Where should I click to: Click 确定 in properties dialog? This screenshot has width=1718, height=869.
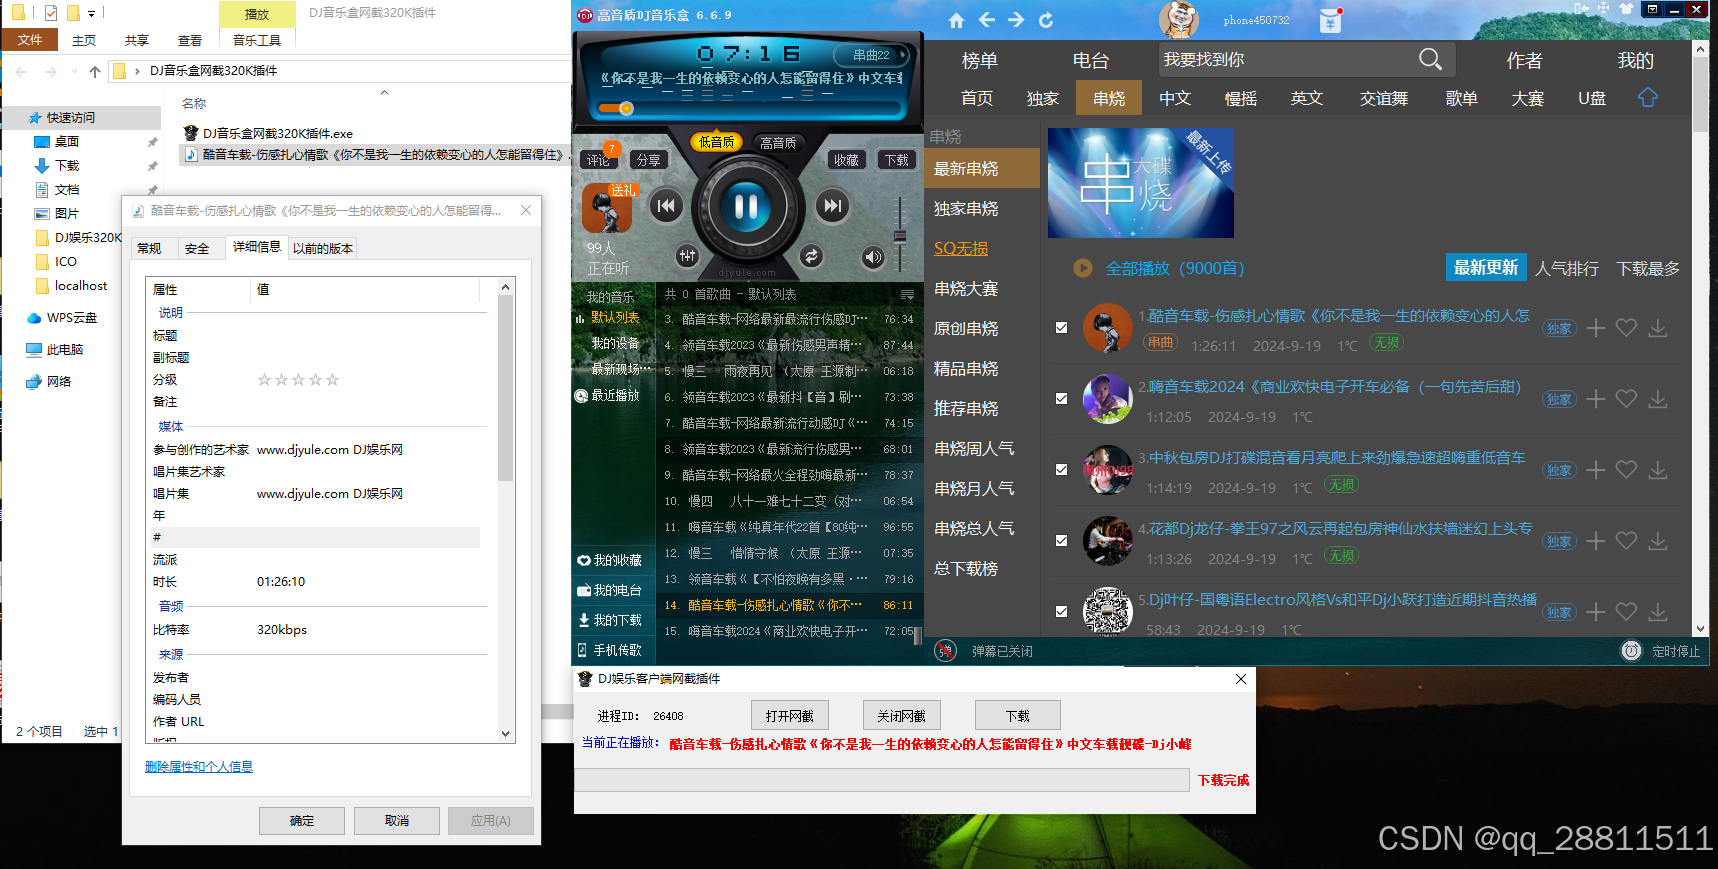(302, 821)
